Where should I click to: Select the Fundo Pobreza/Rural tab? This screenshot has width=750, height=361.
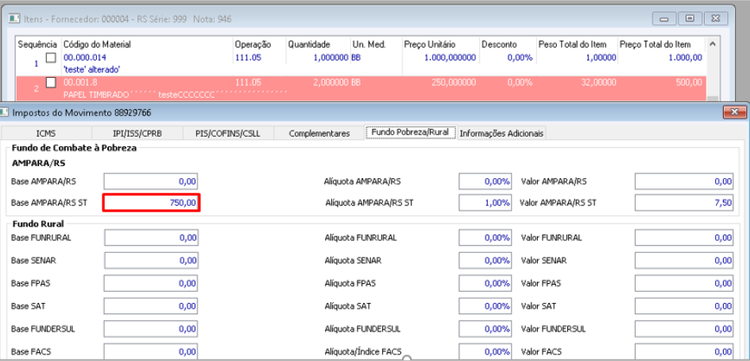pos(410,132)
